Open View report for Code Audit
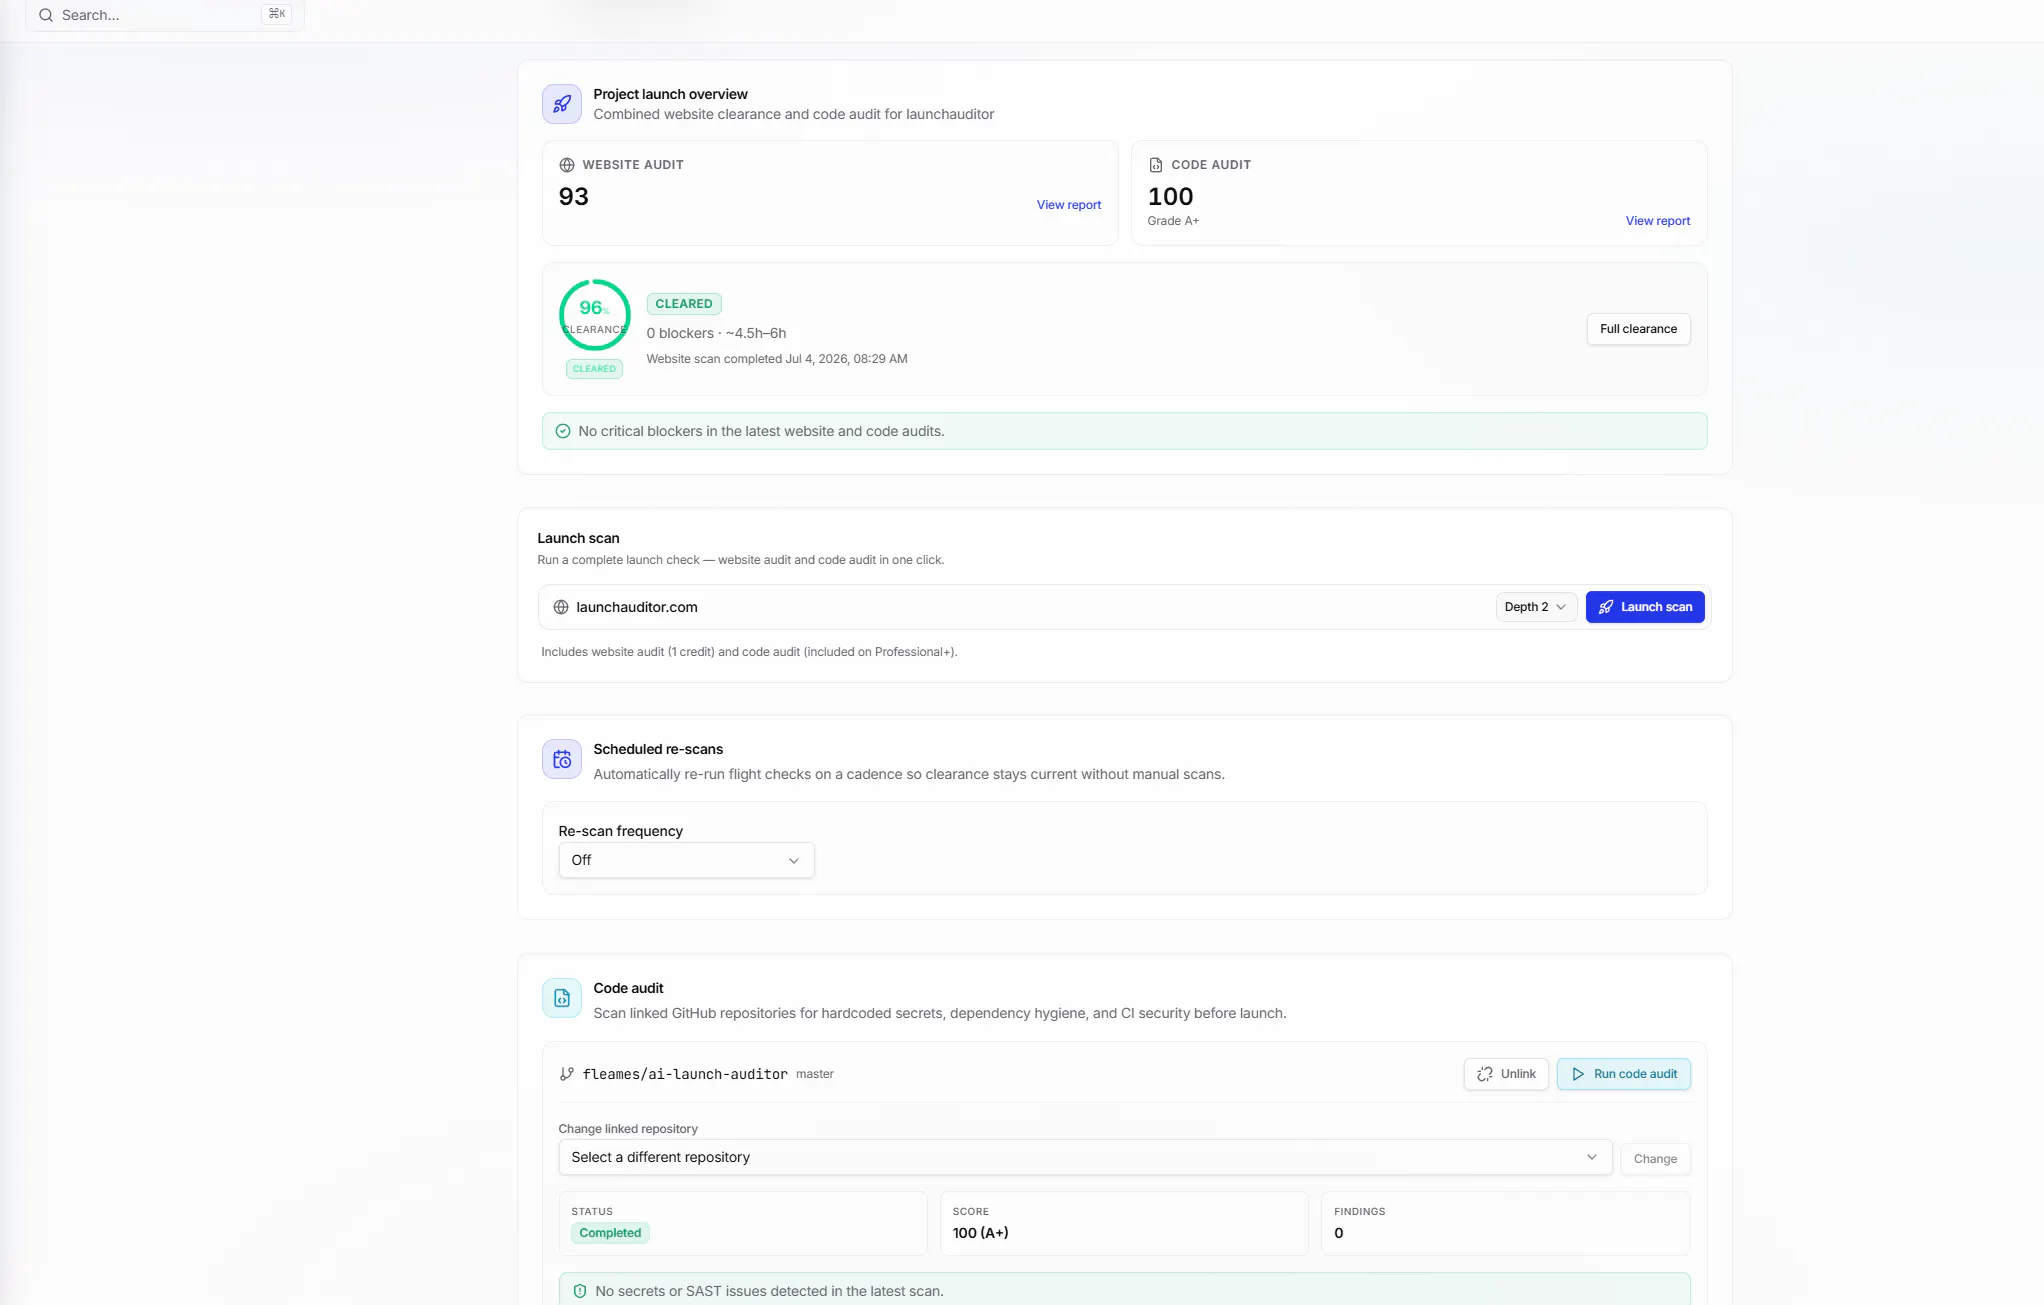2044x1305 pixels. click(1657, 221)
